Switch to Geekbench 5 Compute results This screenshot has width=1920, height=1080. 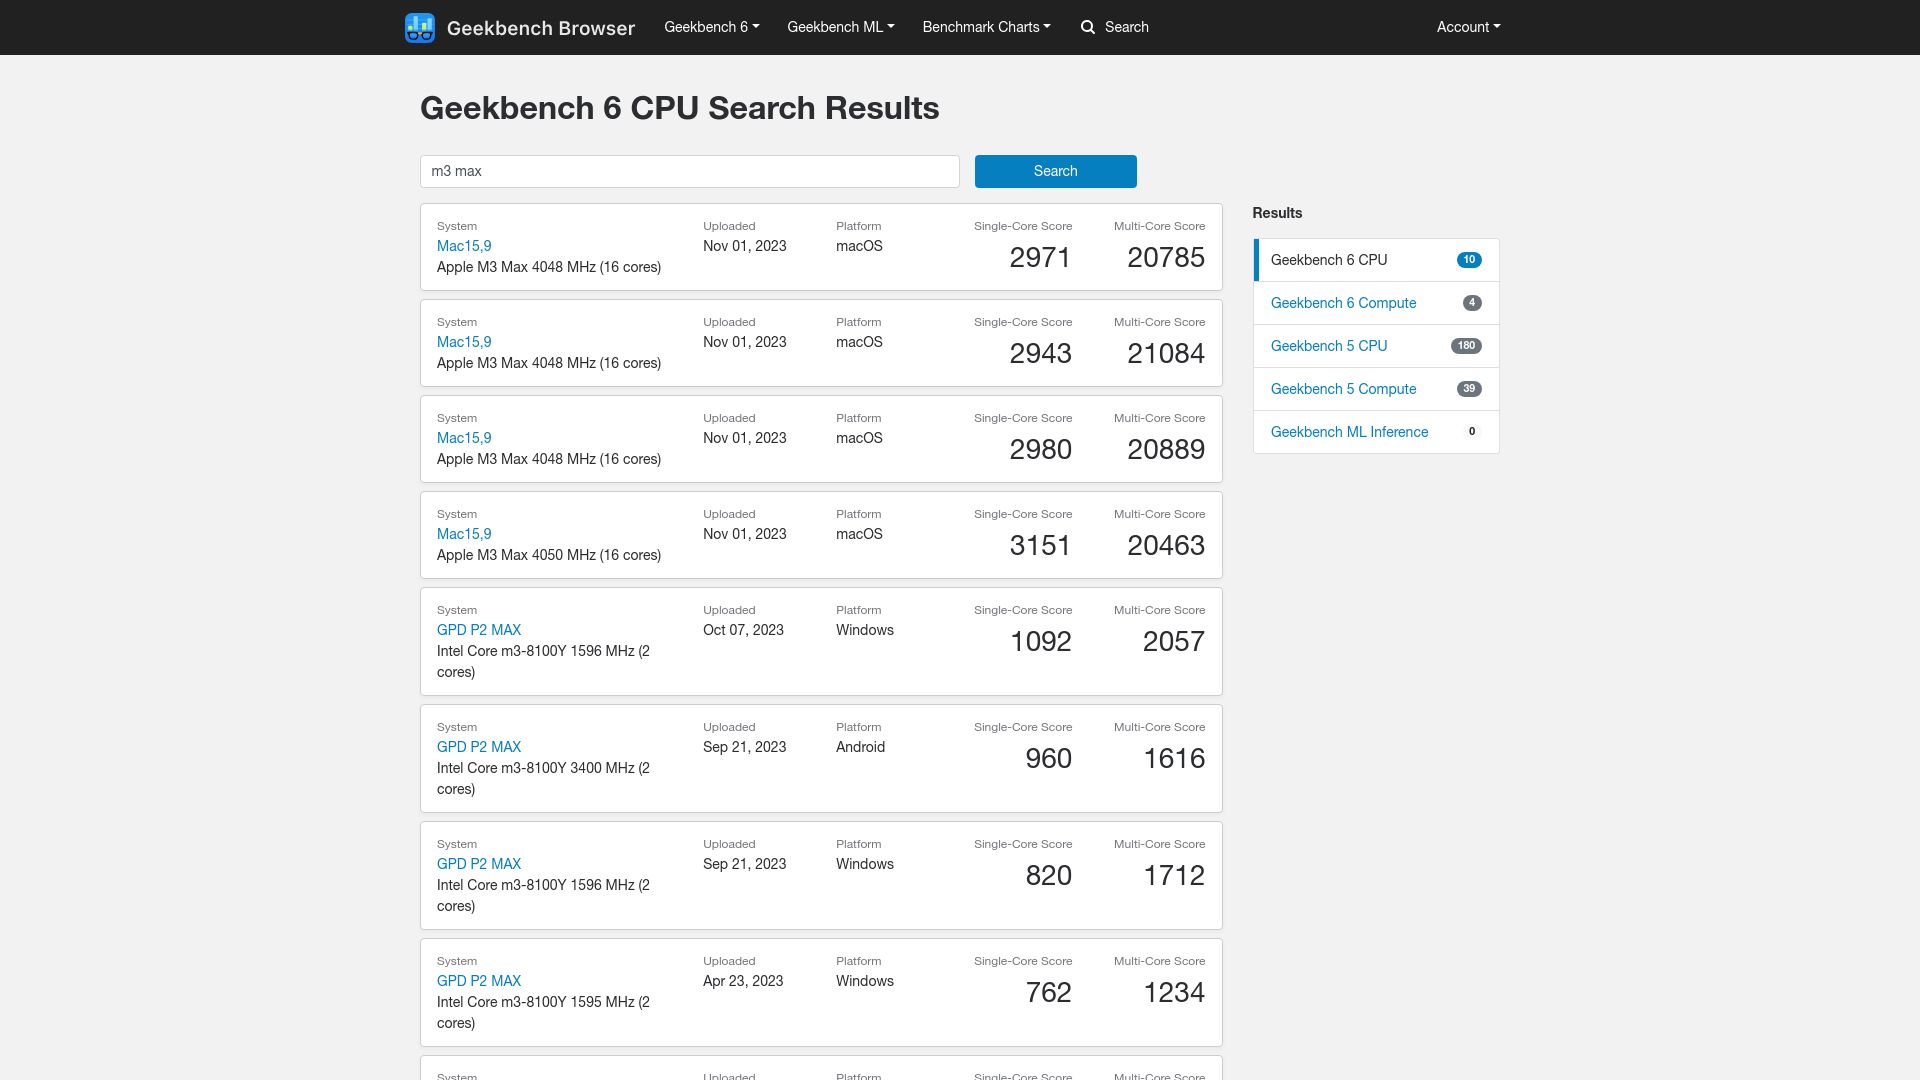coord(1376,389)
